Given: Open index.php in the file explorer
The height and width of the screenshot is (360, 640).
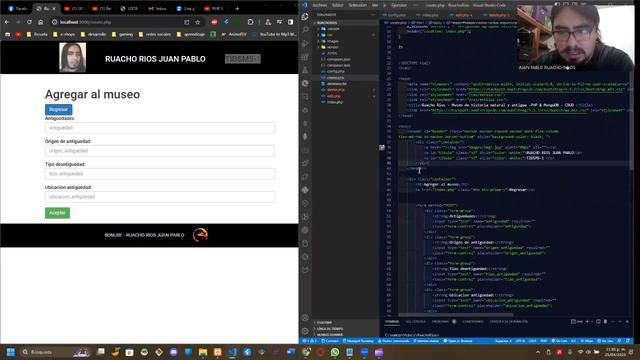Looking at the screenshot, I should (x=335, y=102).
